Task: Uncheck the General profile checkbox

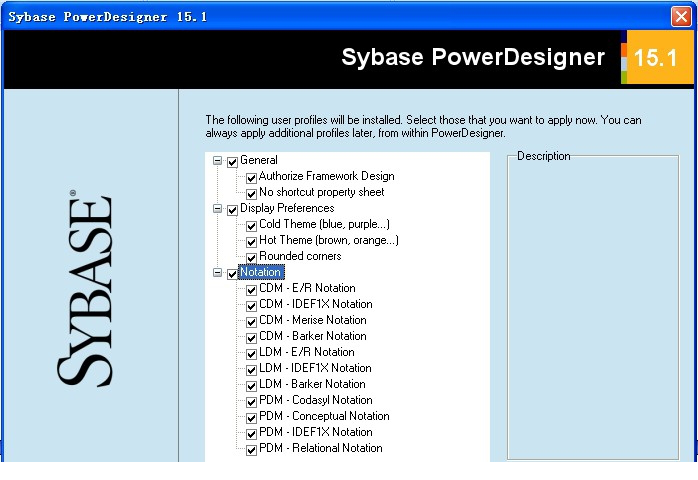Action: tap(232, 162)
